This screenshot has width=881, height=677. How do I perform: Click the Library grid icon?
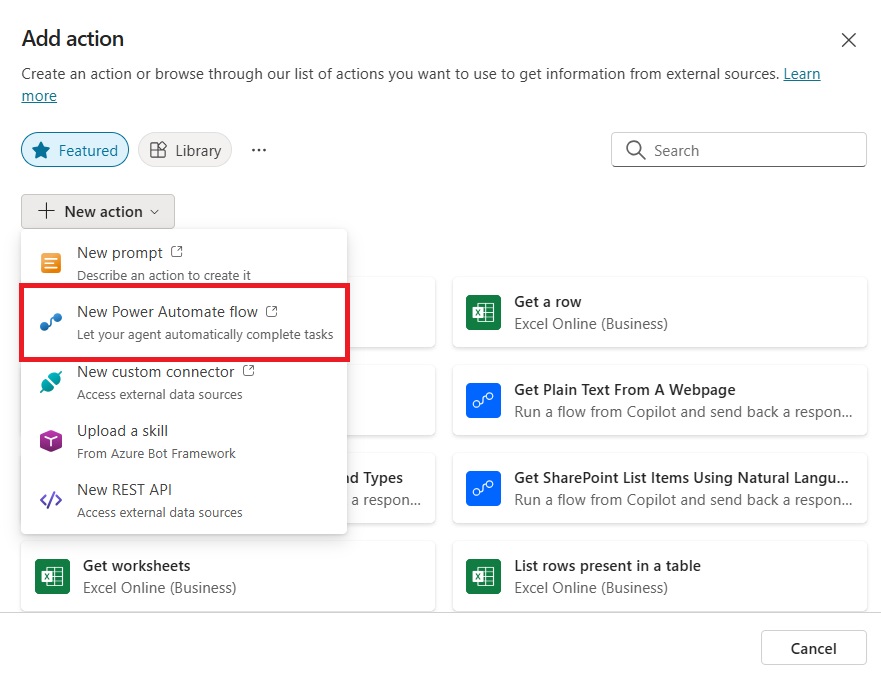158,150
